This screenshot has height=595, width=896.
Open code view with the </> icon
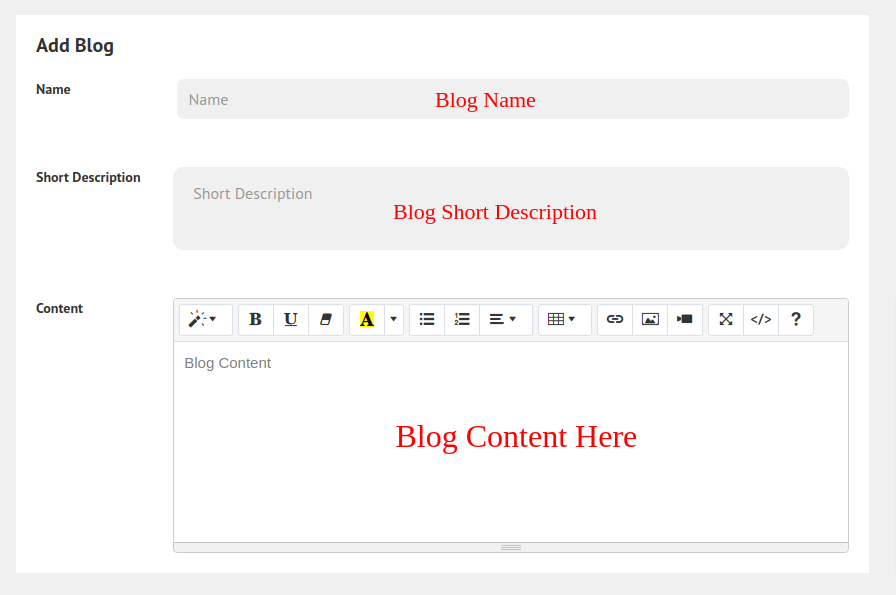pyautogui.click(x=761, y=319)
